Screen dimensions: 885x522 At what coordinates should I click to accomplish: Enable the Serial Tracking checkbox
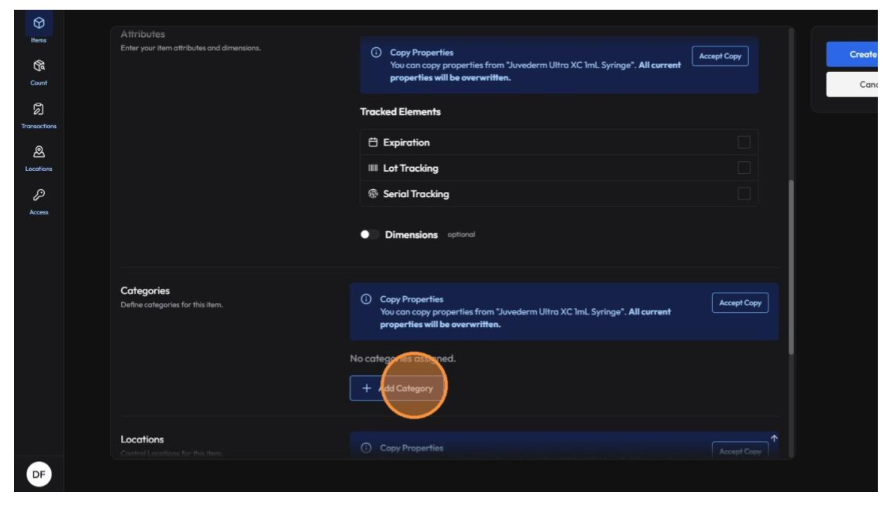click(743, 194)
